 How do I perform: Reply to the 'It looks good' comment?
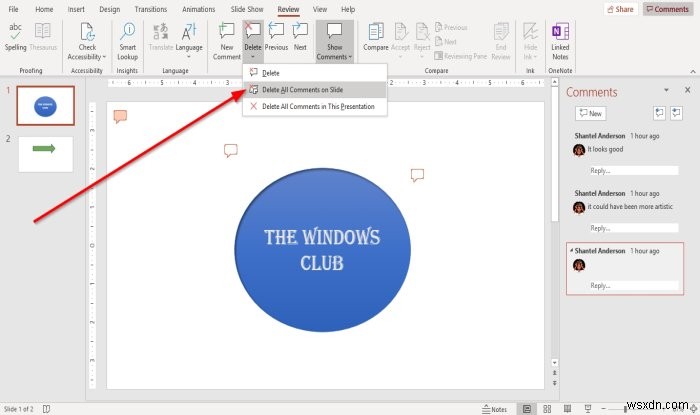pyautogui.click(x=633, y=170)
